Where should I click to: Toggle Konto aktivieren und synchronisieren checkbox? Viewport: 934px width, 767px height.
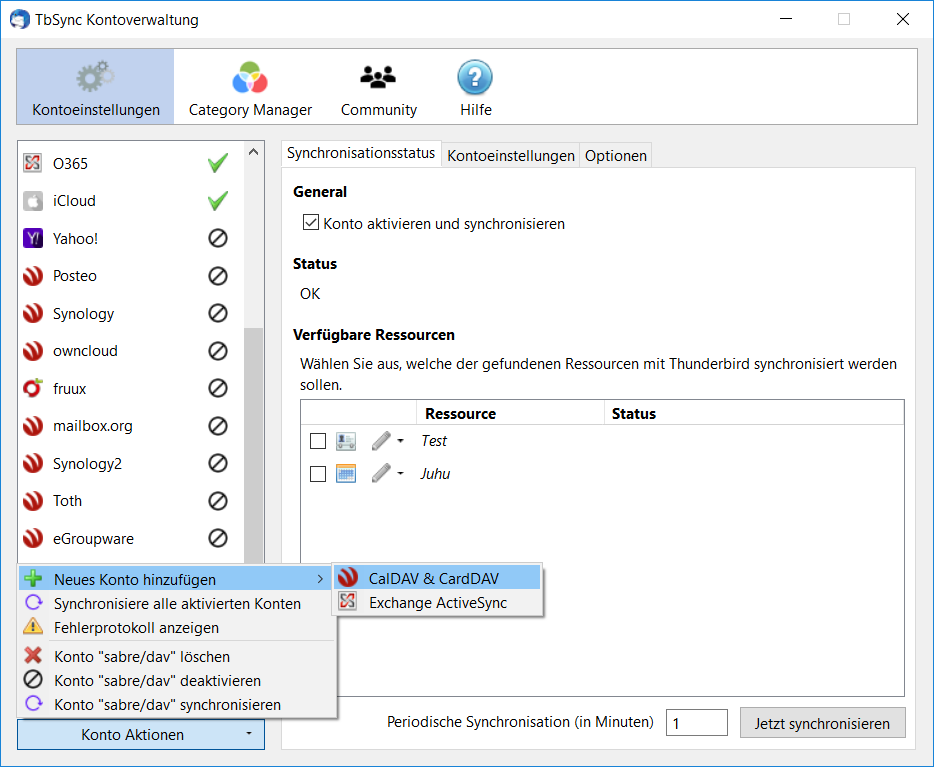coord(310,223)
